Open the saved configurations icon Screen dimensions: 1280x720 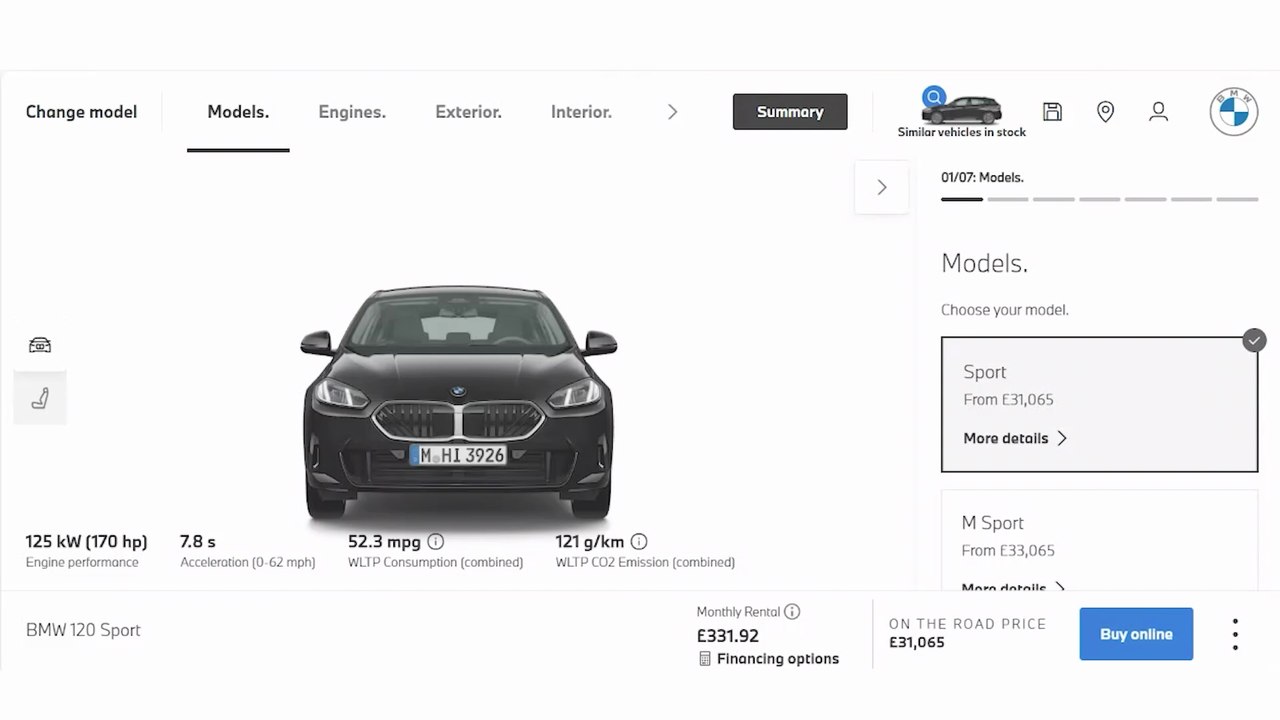[1052, 112]
